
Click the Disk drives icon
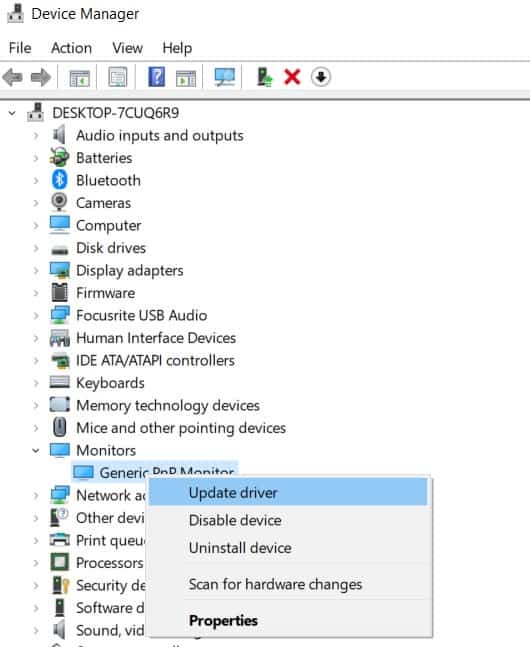click(59, 249)
